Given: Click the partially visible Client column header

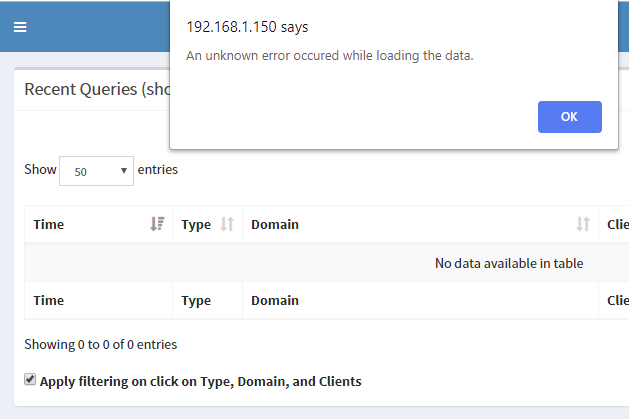Looking at the screenshot, I should pyautogui.click(x=618, y=225).
